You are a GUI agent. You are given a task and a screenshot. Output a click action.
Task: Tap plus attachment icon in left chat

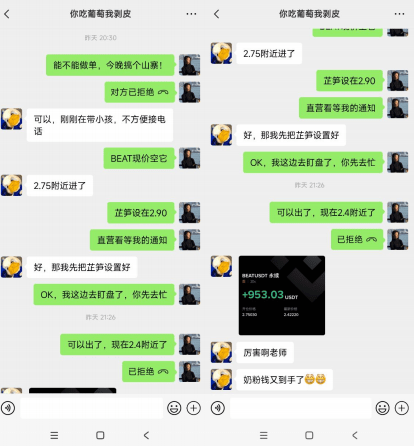[x=194, y=408]
